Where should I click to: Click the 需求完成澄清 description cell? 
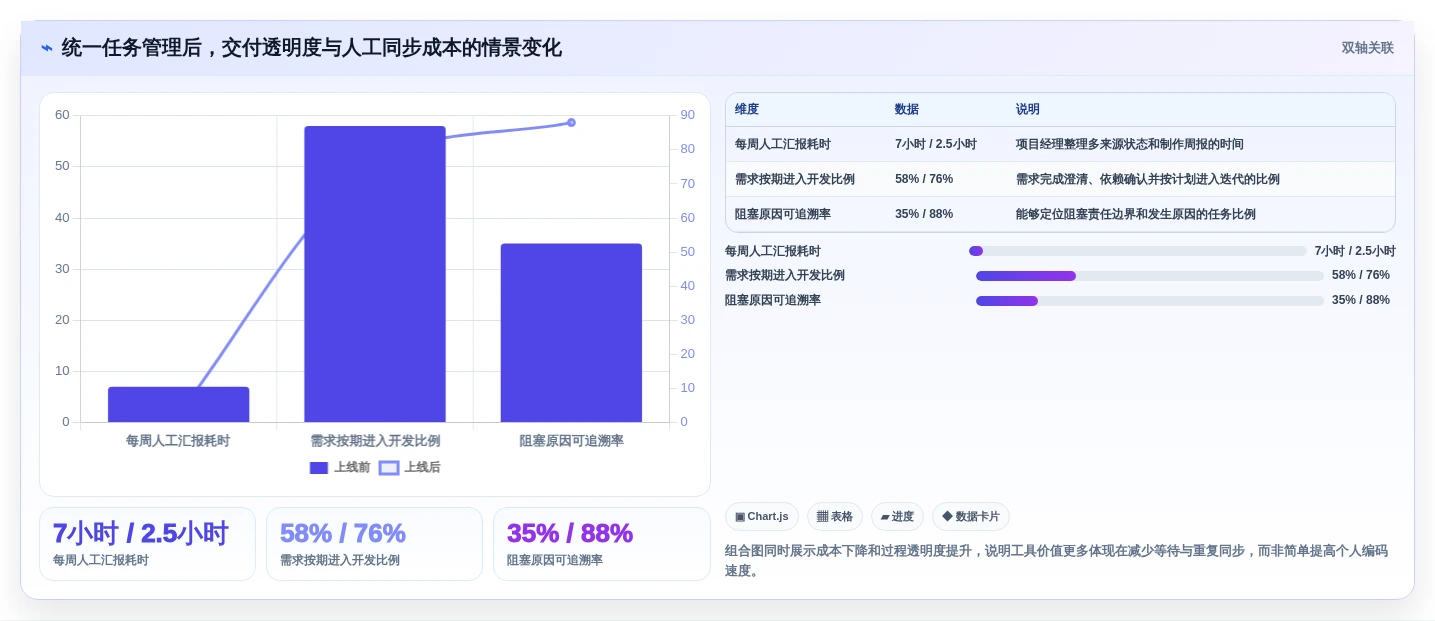1148,179
